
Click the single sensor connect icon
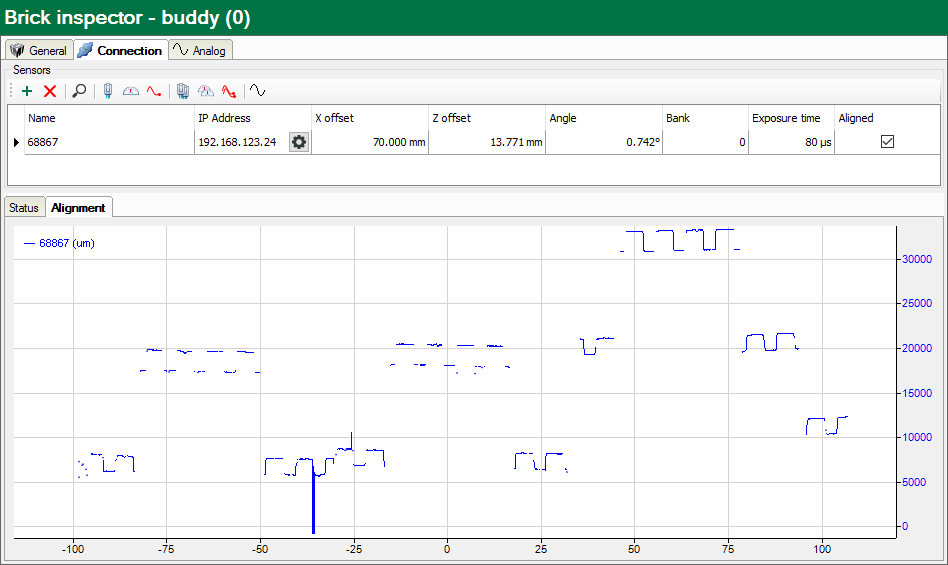point(108,91)
